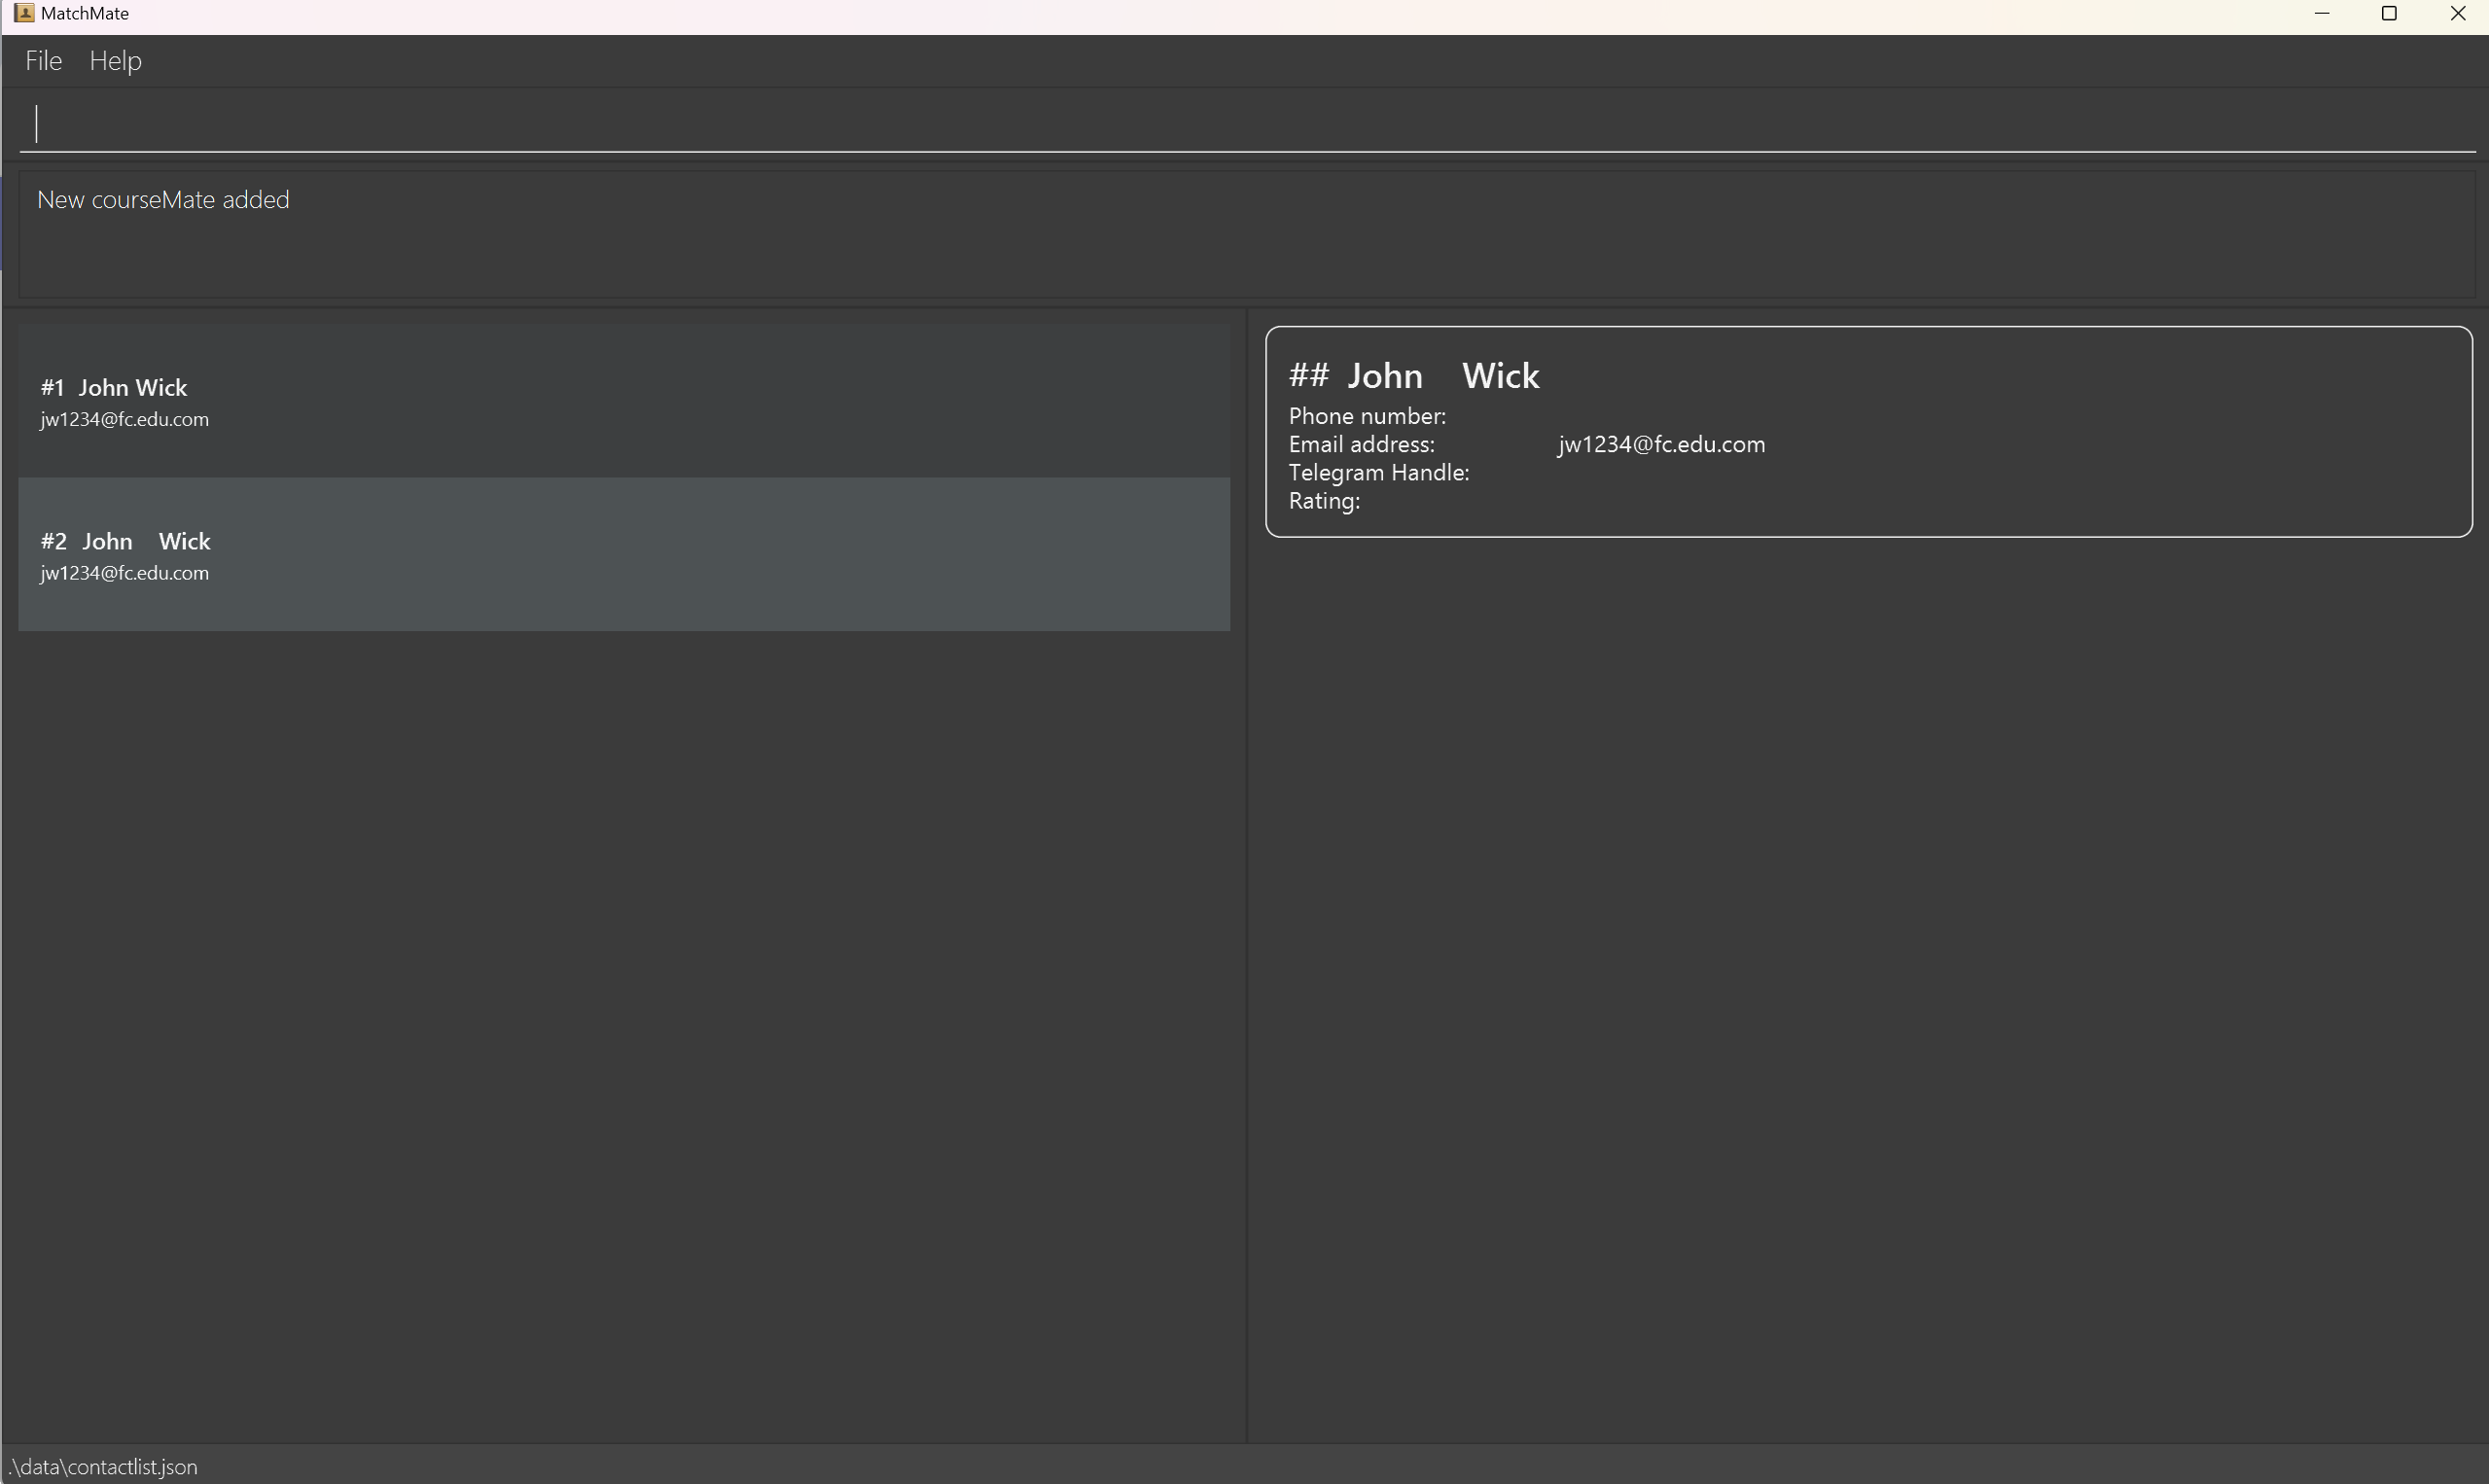Minimize the MatchMate window

[x=2322, y=14]
